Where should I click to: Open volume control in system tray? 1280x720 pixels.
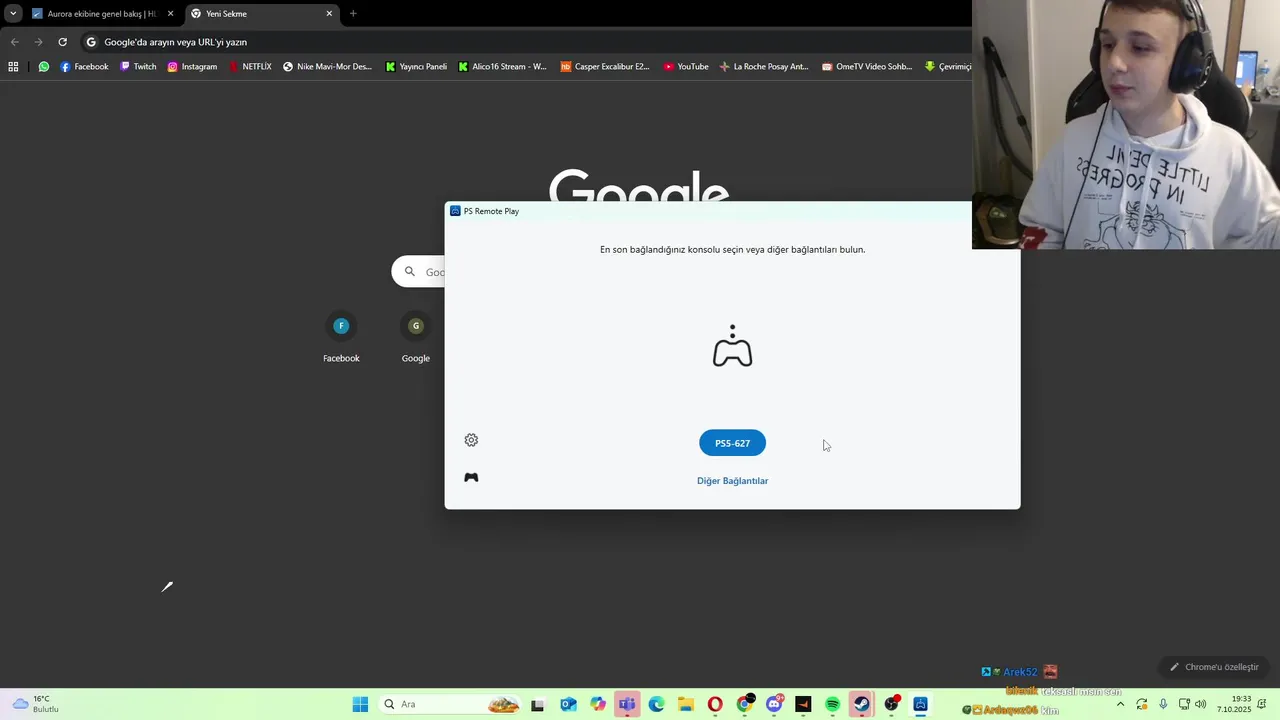[x=1200, y=704]
